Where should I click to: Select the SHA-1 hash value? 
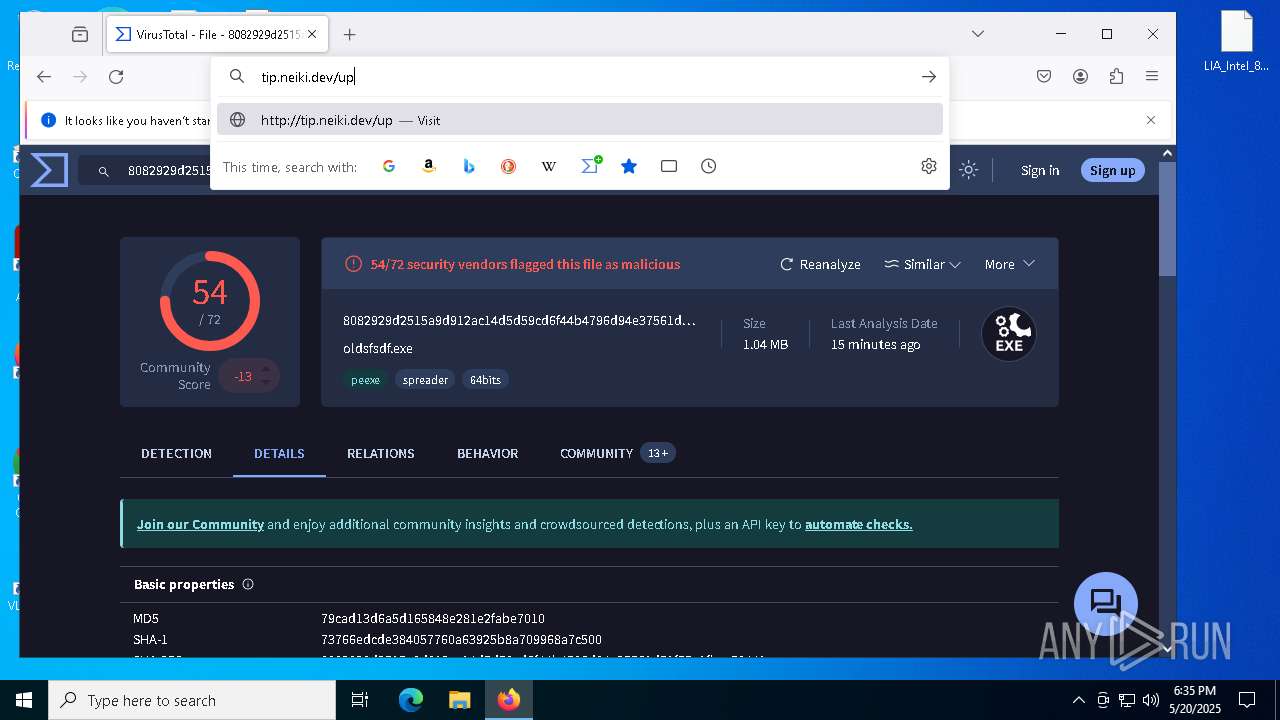[461, 639]
